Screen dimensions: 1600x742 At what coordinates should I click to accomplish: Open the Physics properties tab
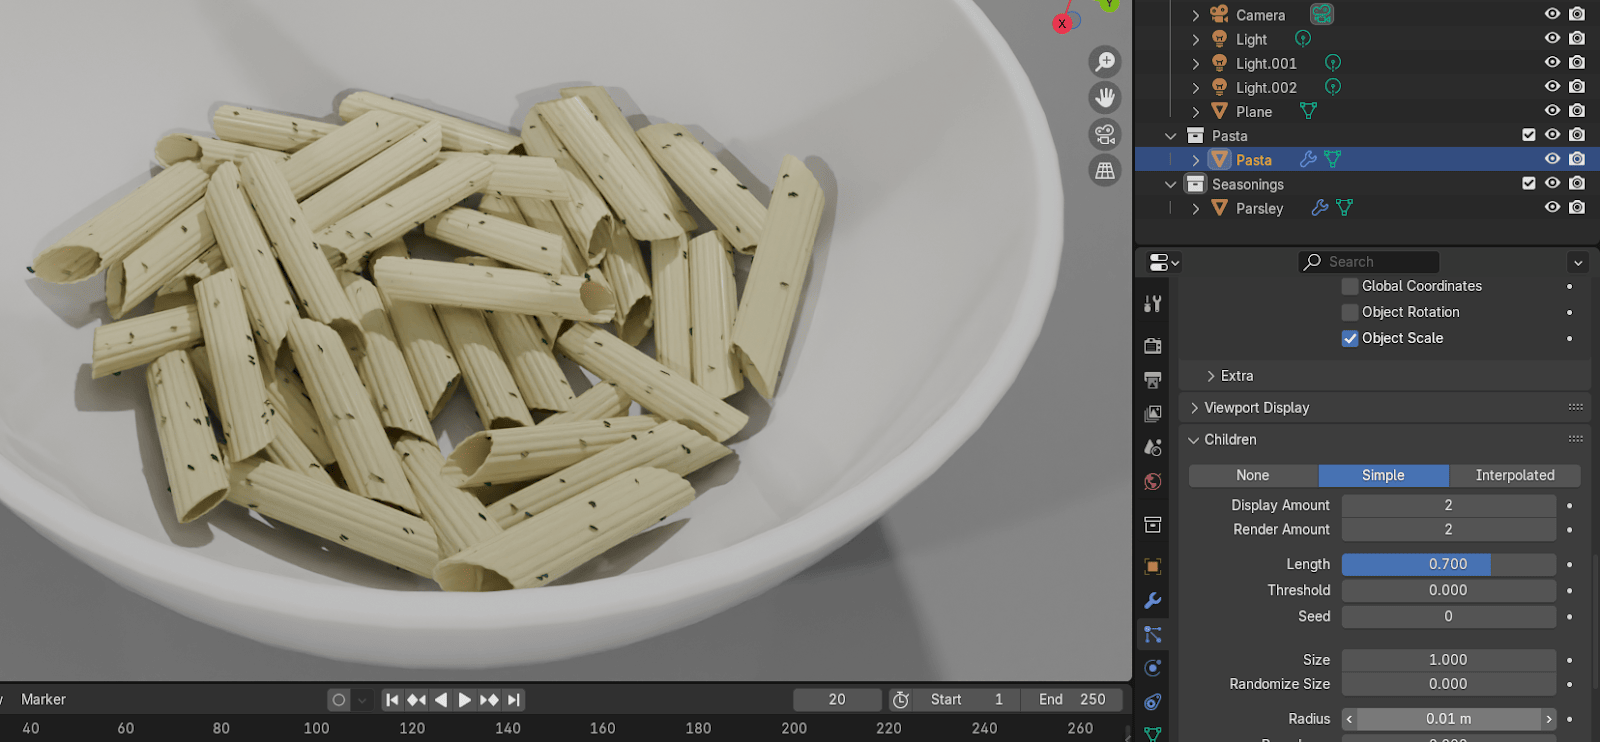[1153, 668]
